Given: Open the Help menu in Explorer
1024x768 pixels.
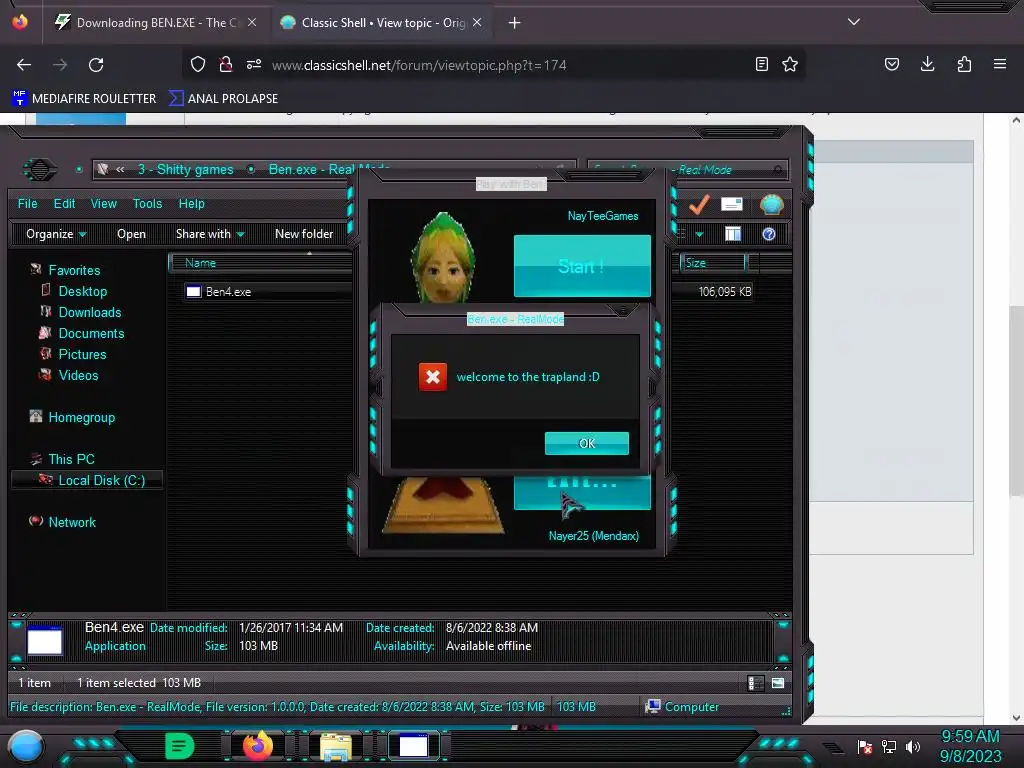Looking at the screenshot, I should [x=191, y=204].
